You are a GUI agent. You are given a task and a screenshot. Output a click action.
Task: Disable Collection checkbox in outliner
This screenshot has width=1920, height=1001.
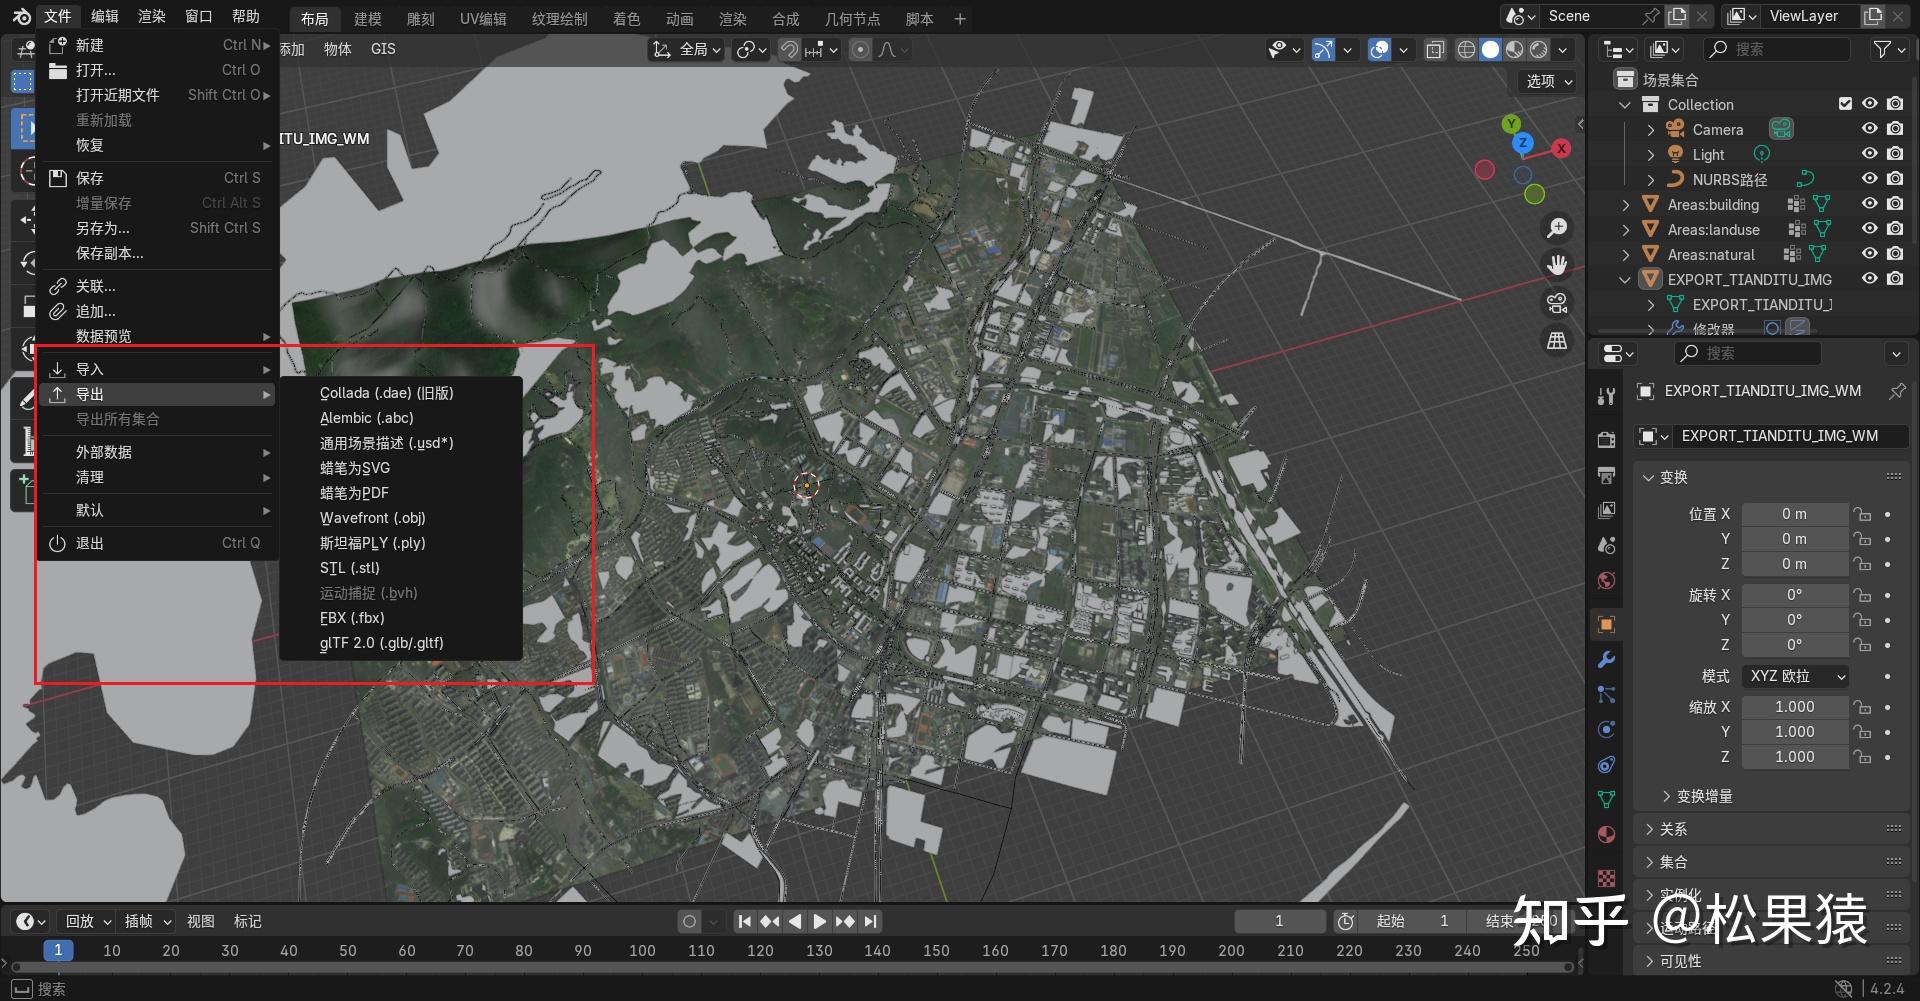(1845, 104)
